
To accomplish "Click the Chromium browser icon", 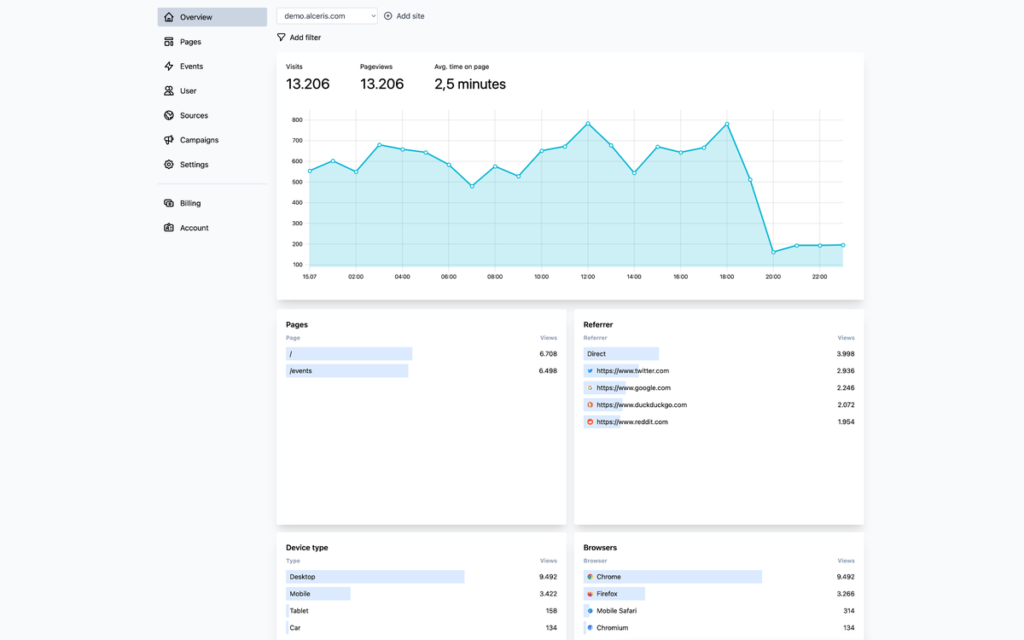I will pos(590,628).
